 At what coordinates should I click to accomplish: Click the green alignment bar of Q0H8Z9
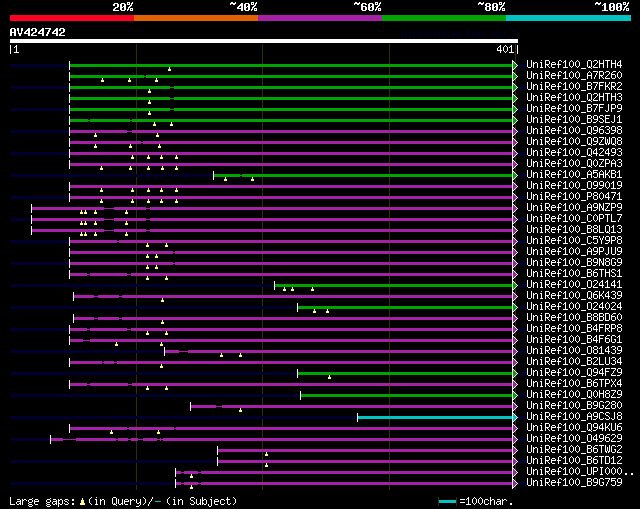[407, 395]
